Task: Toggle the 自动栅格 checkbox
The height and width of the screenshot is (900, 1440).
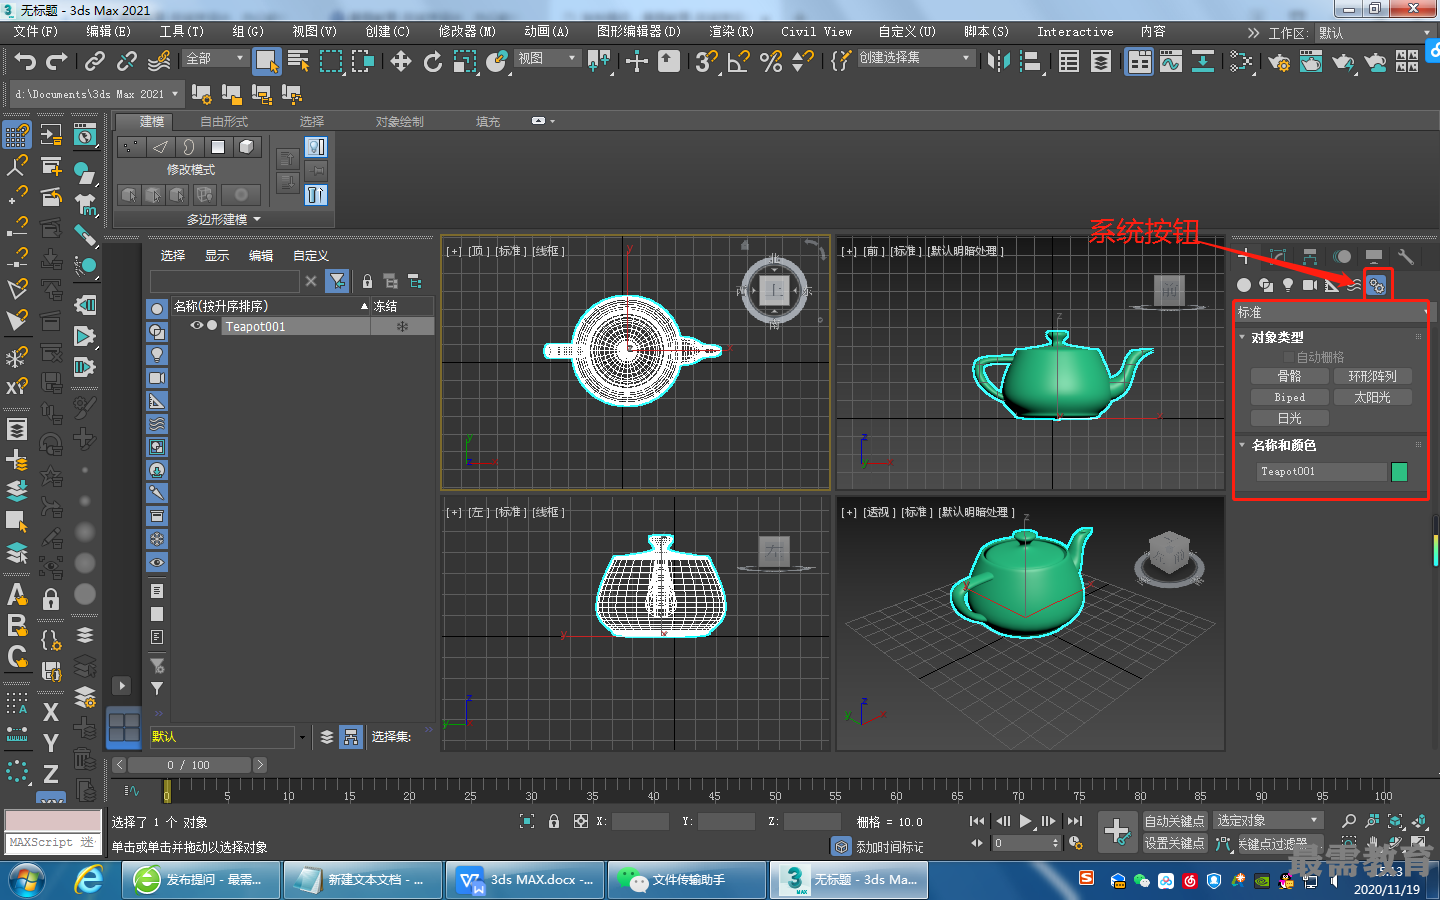Action: [x=1289, y=357]
